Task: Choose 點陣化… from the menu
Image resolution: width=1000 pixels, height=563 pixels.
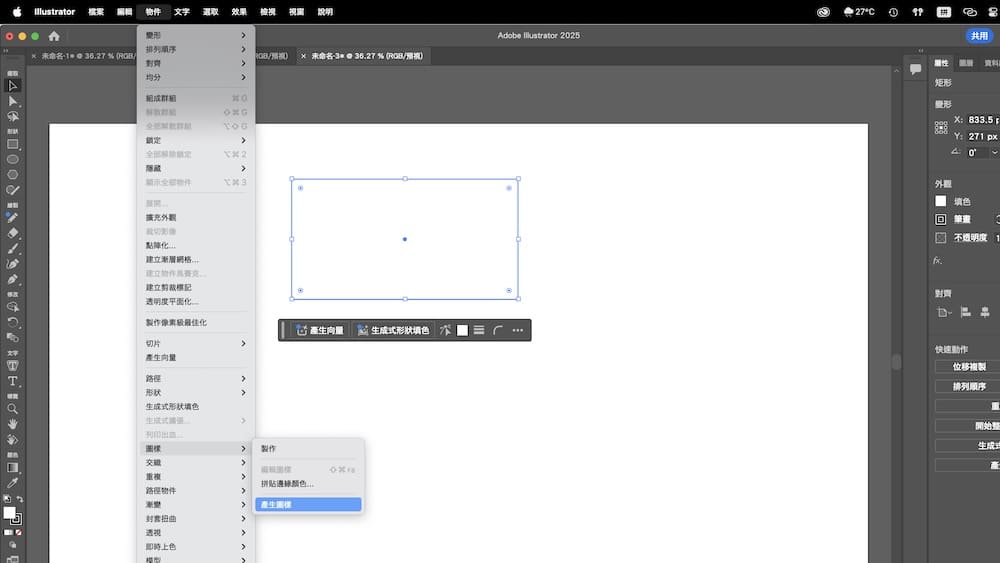Action: 196,245
